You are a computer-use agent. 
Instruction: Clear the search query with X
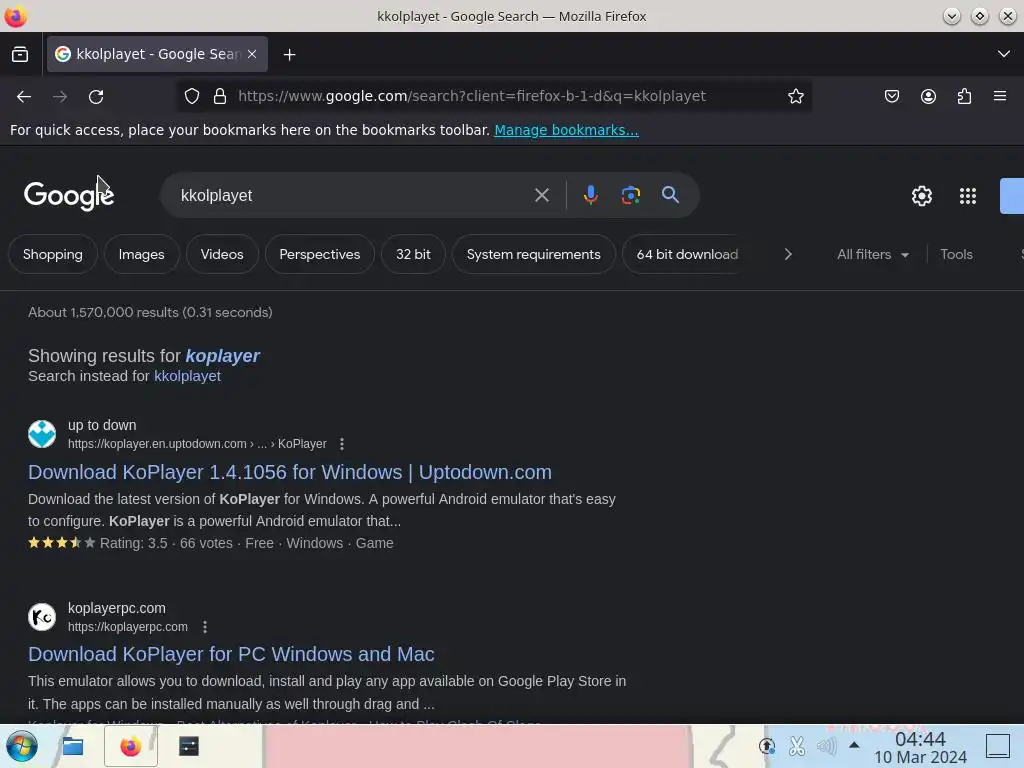pyautogui.click(x=541, y=195)
